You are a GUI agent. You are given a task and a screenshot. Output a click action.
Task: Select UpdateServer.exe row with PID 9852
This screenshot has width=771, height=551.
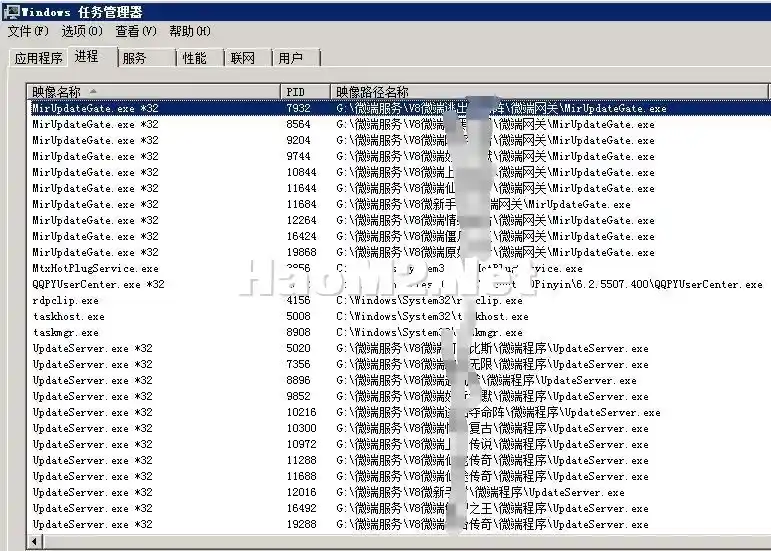click(399, 396)
